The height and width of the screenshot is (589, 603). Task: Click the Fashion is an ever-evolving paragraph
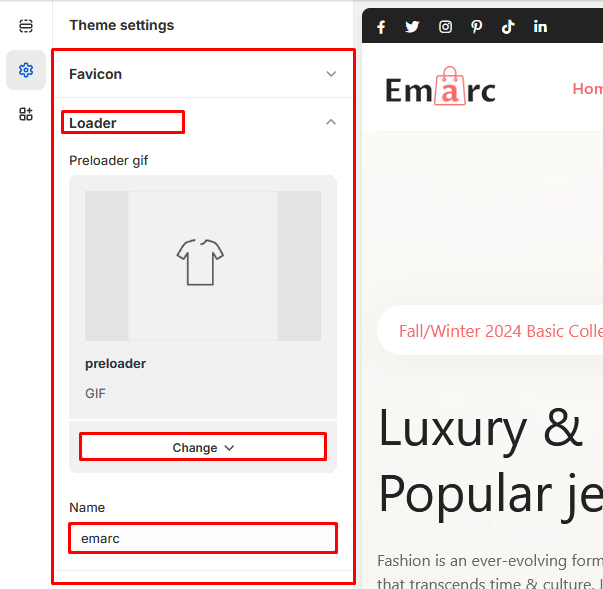[x=490, y=571]
